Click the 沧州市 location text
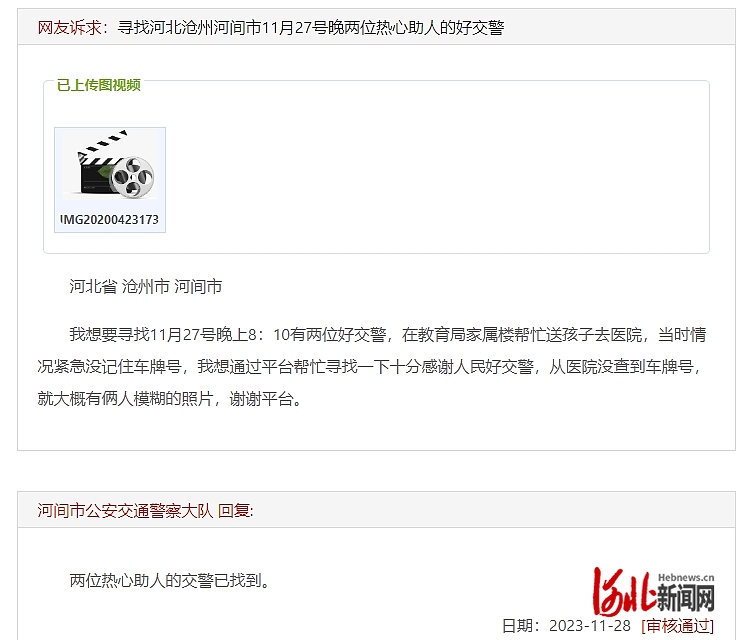Screen dimensions: 742x640 (x=146, y=286)
